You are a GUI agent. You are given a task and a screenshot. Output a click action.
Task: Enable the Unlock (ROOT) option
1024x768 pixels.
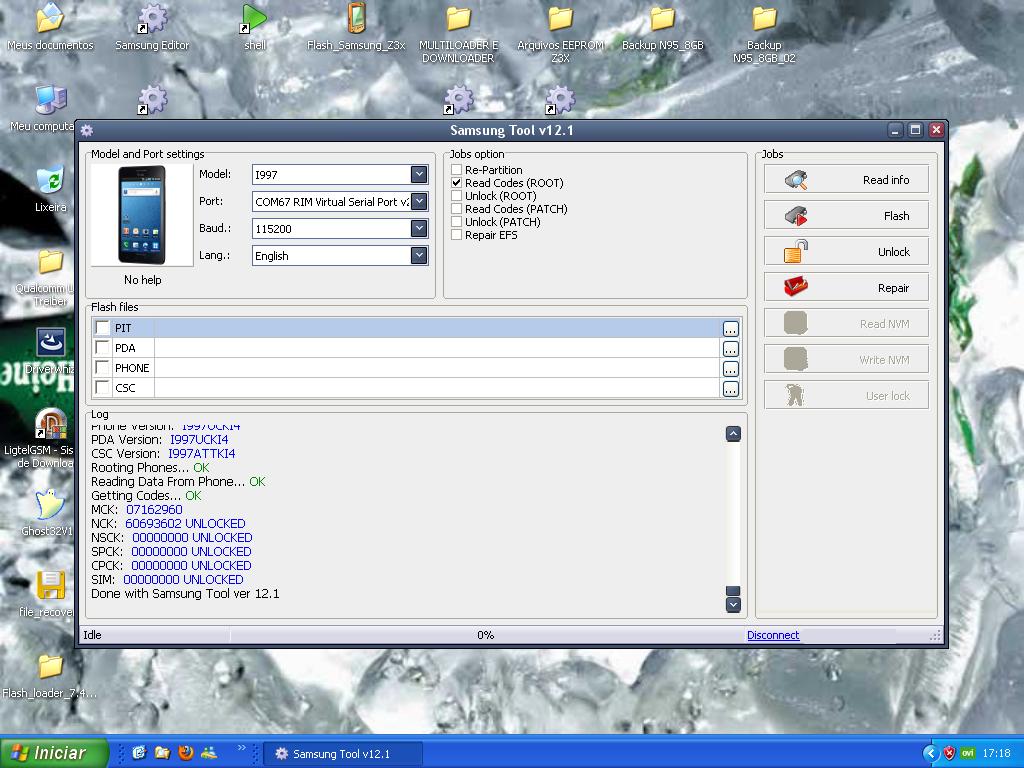point(456,196)
